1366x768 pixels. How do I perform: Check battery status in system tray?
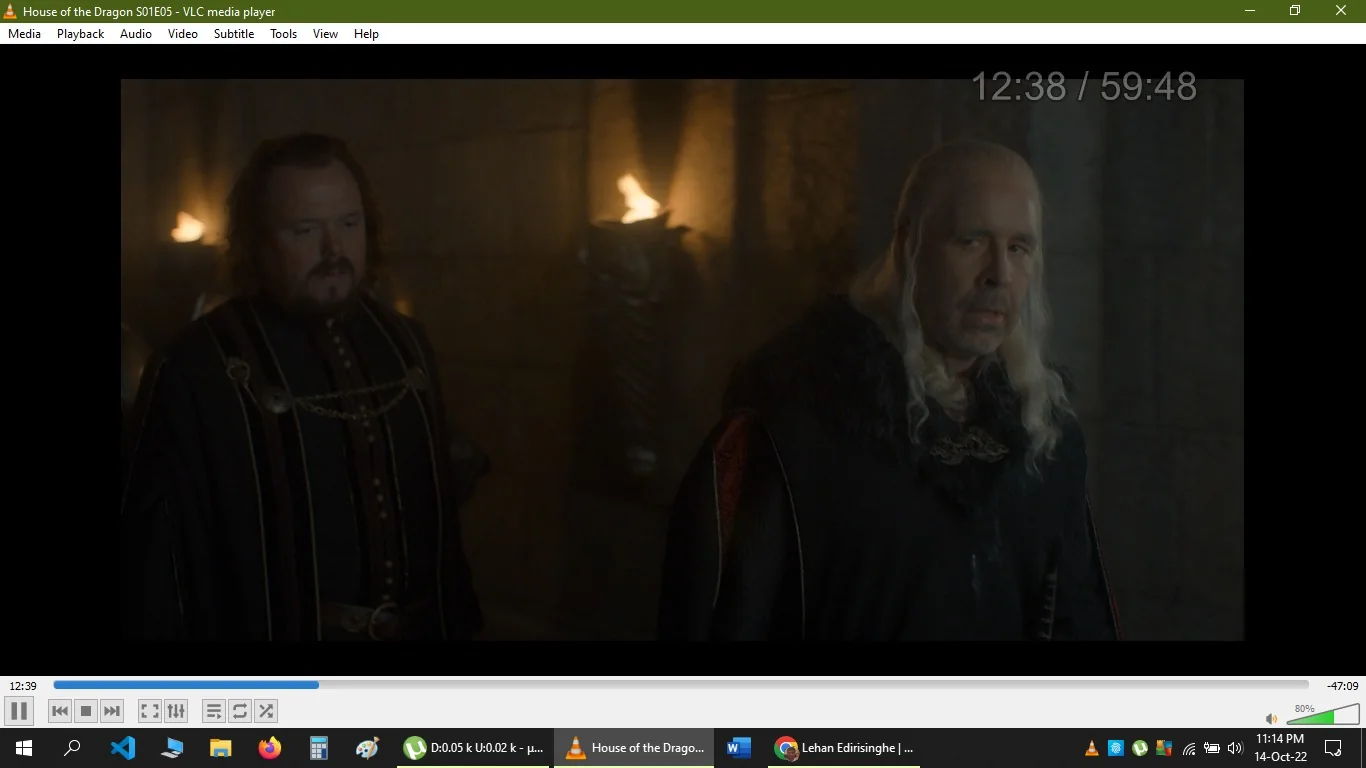point(1212,748)
